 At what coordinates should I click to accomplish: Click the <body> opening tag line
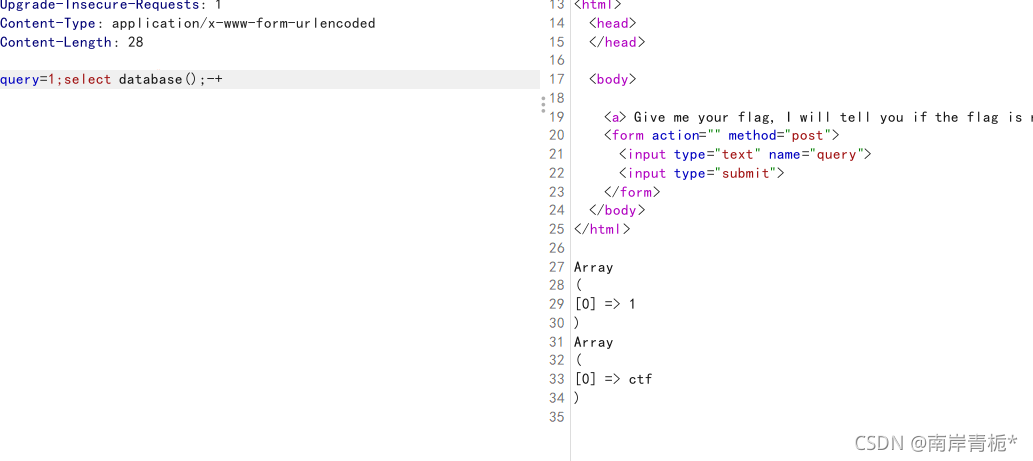(x=613, y=80)
